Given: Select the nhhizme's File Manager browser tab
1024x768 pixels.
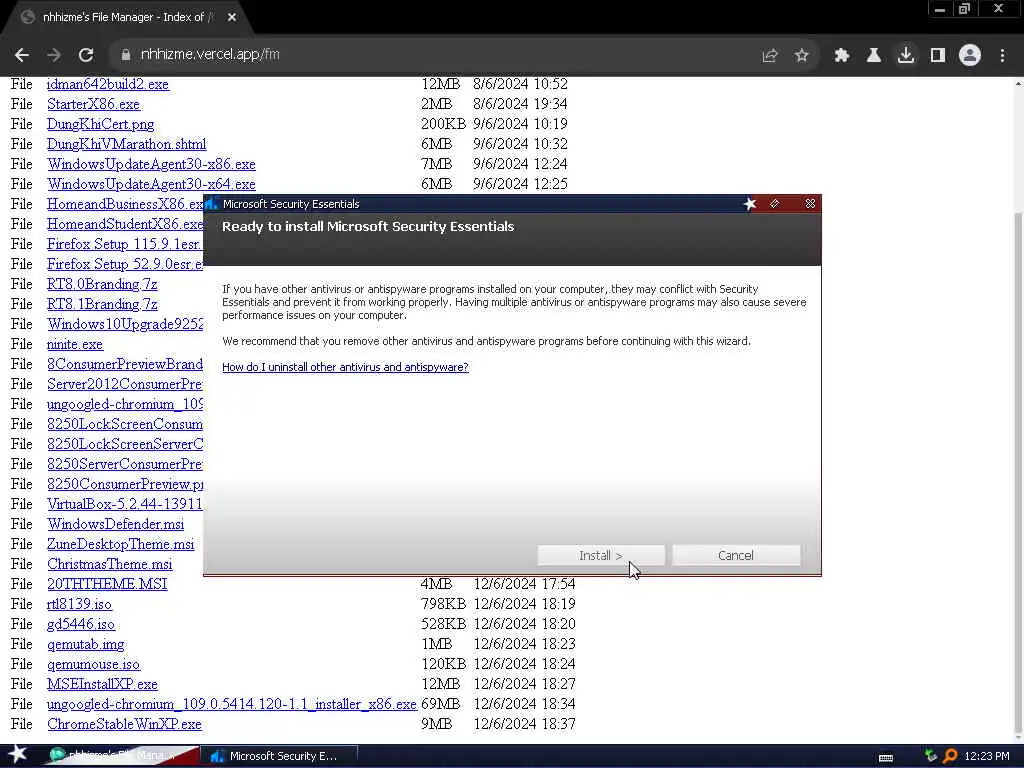Looking at the screenshot, I should tap(127, 17).
